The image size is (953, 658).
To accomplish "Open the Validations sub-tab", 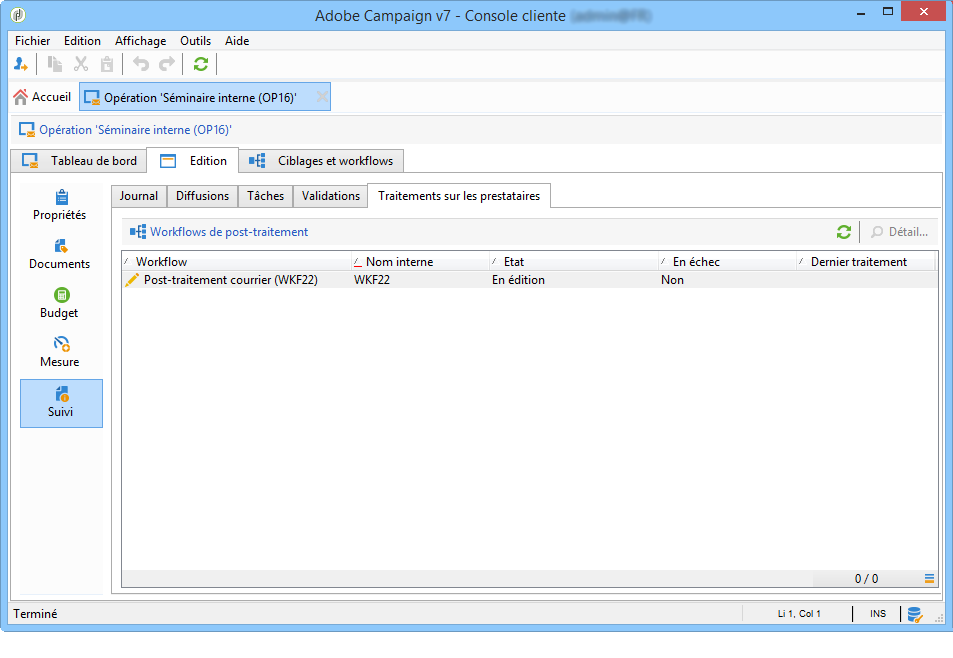I will 331,196.
